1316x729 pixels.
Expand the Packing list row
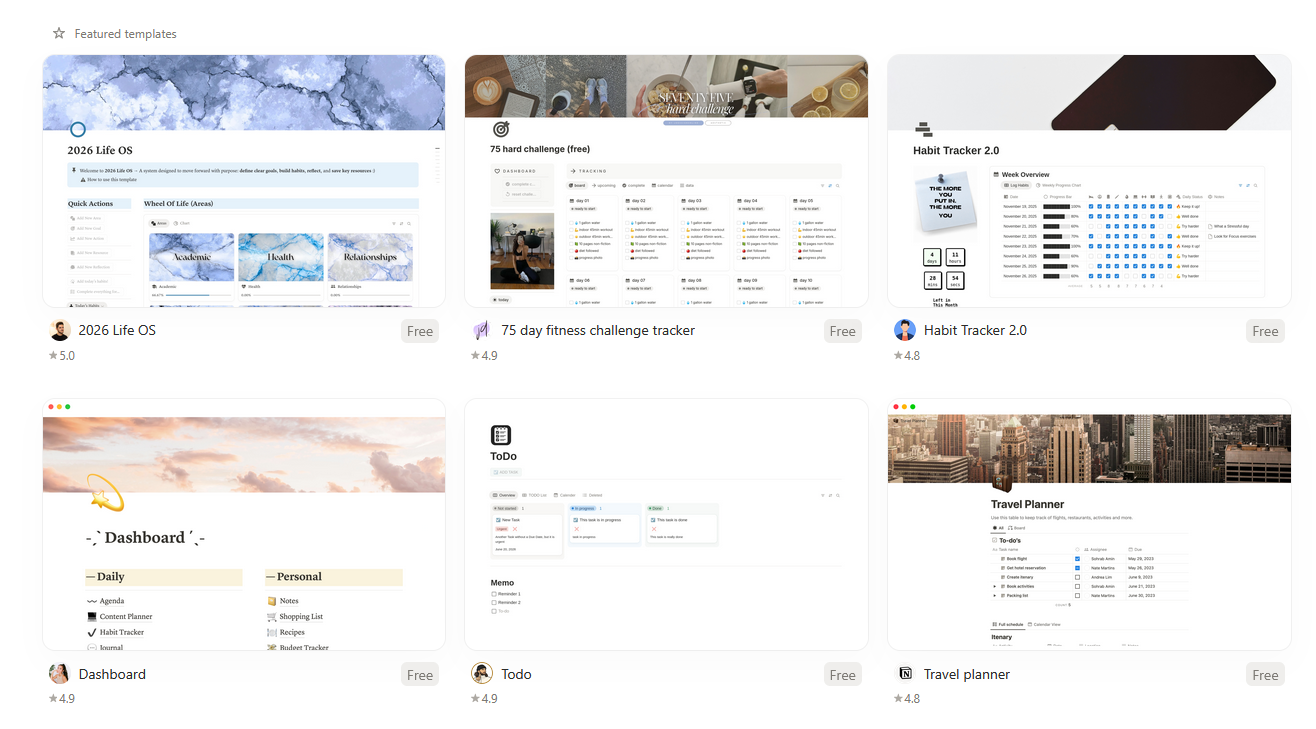pos(994,596)
